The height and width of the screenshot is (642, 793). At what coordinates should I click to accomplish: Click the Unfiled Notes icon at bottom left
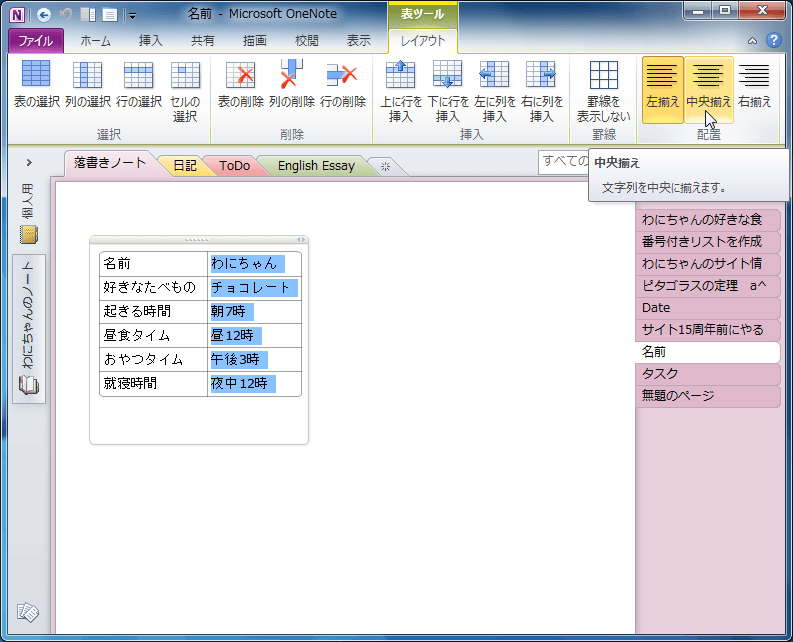(x=28, y=612)
